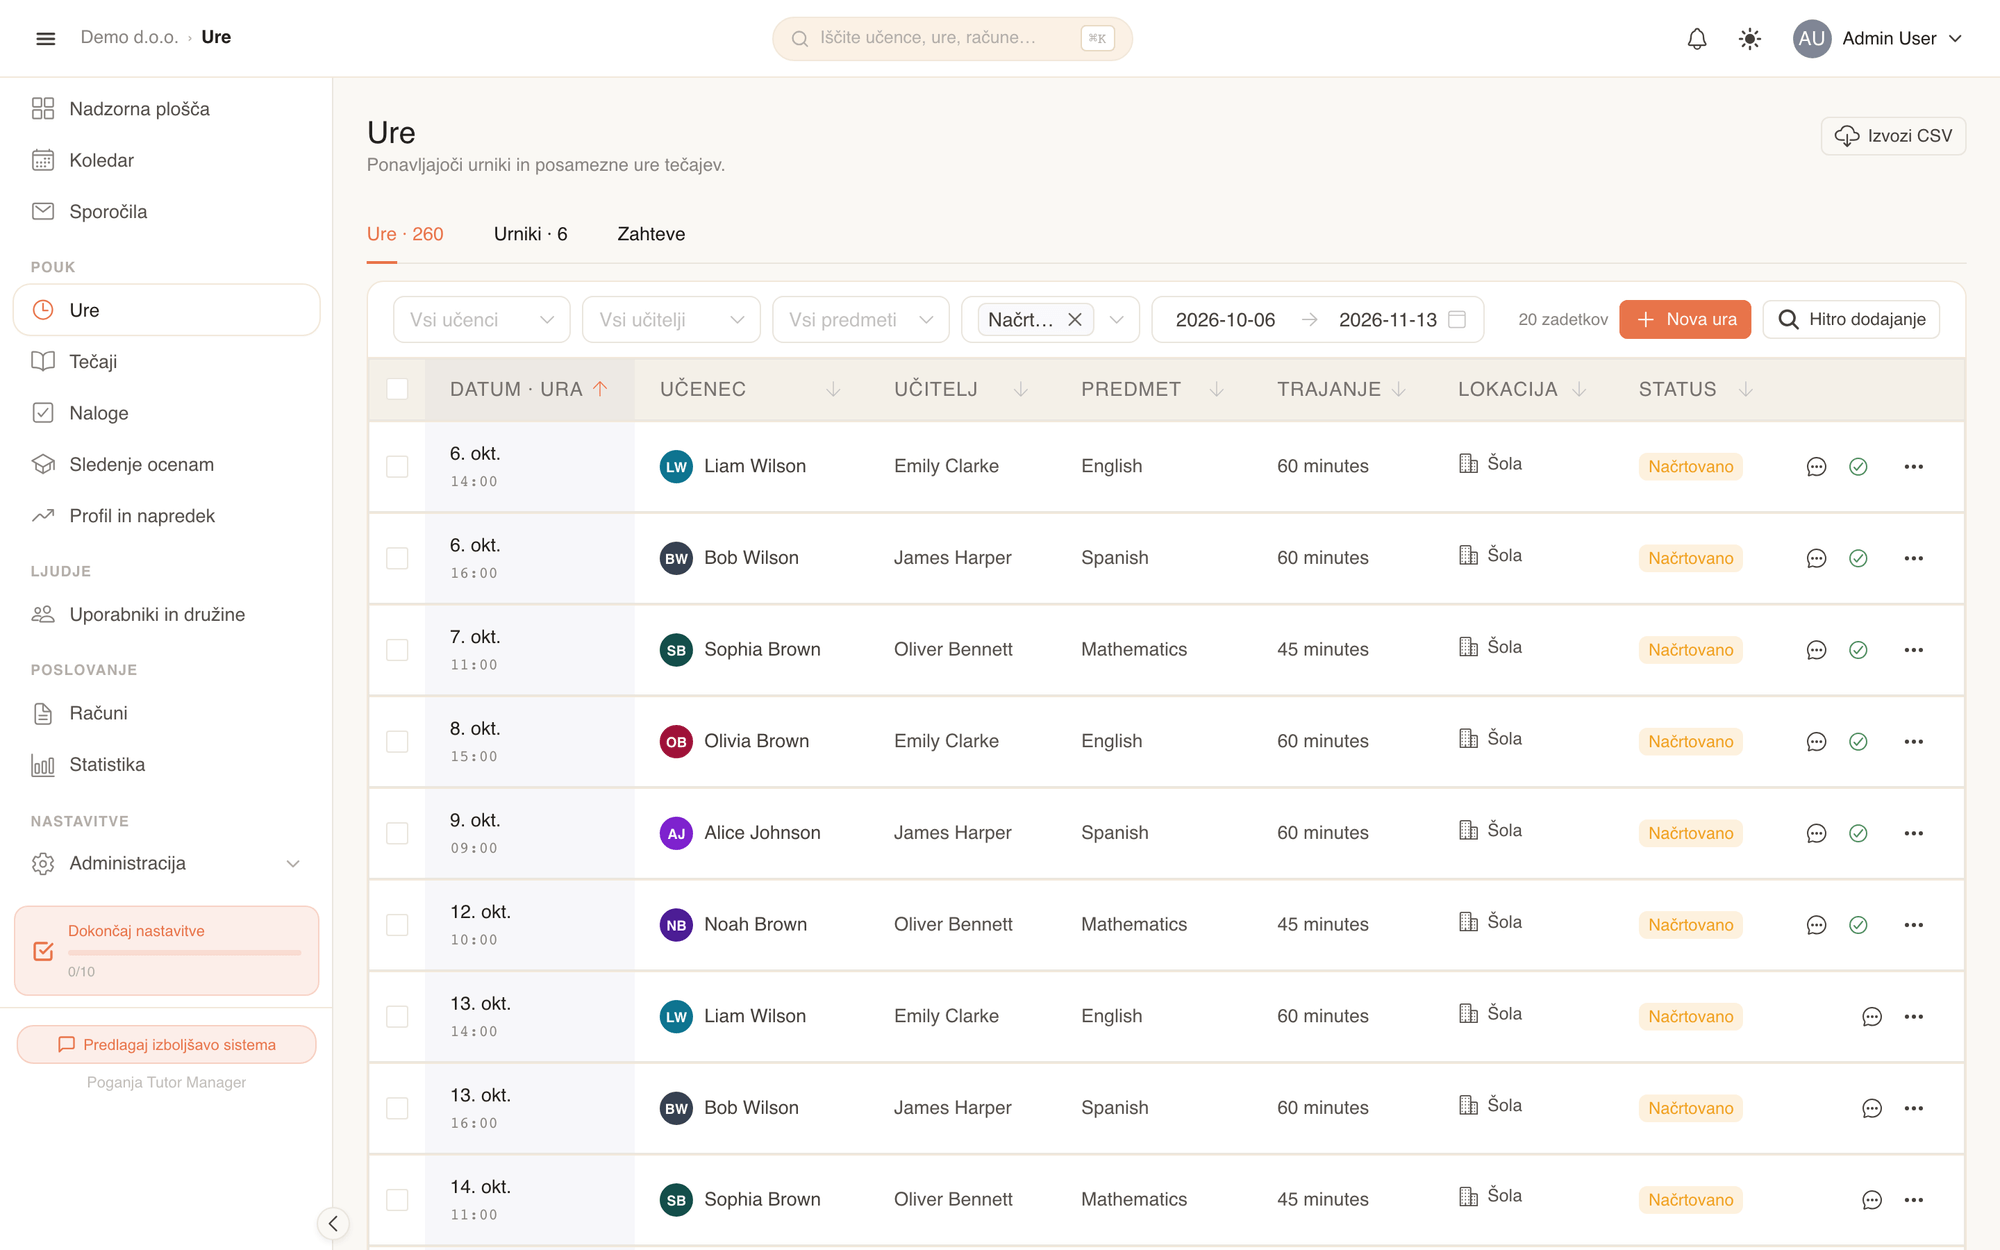The width and height of the screenshot is (2000, 1250).
Task: Toggle the select-all checkbox in header
Action: tap(397, 389)
